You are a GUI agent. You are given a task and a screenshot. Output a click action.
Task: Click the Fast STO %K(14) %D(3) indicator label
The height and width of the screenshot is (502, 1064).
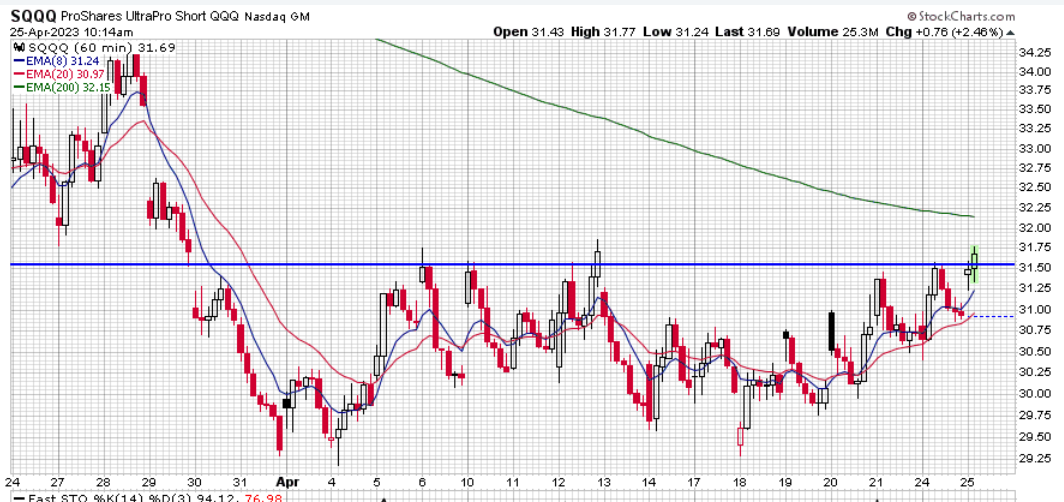[110, 498]
